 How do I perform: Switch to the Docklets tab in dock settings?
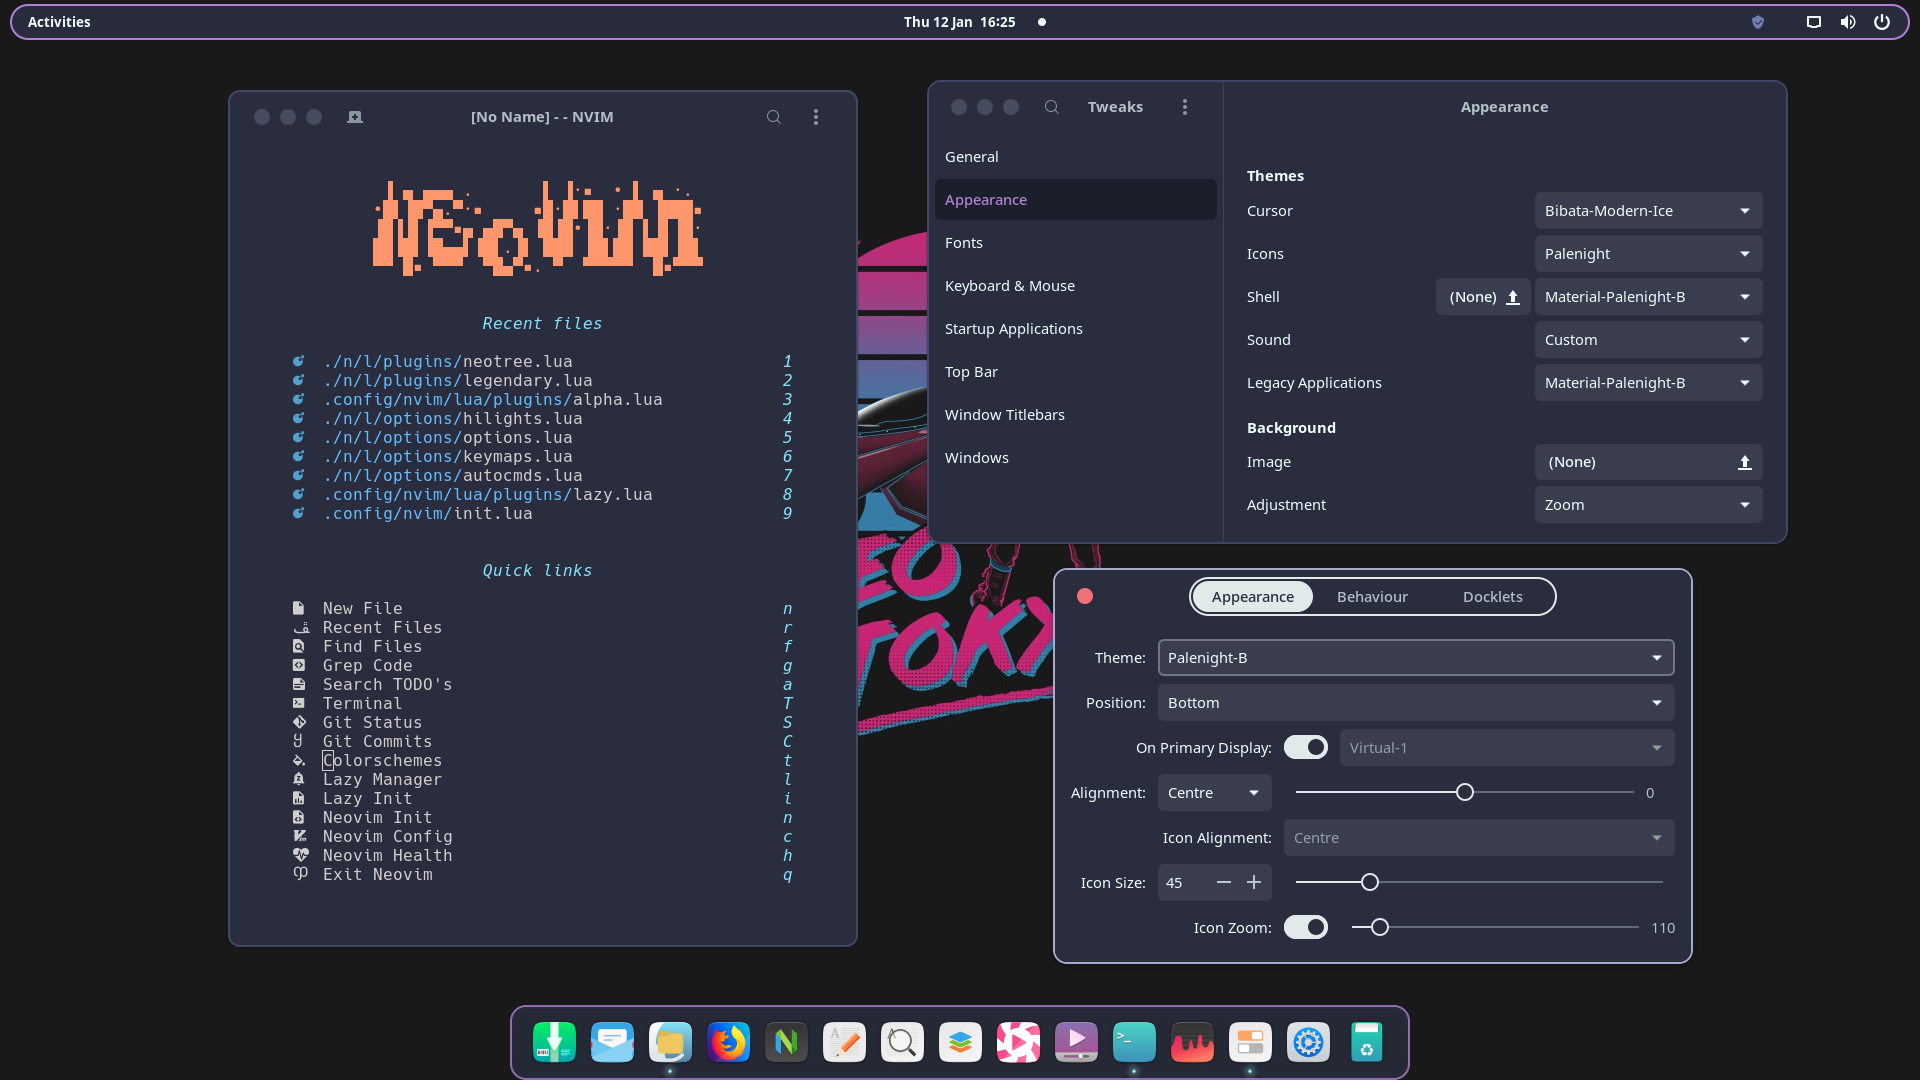(x=1492, y=597)
